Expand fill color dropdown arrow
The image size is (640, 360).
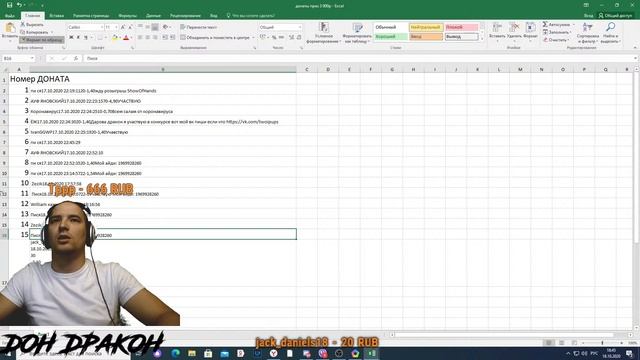[120, 38]
